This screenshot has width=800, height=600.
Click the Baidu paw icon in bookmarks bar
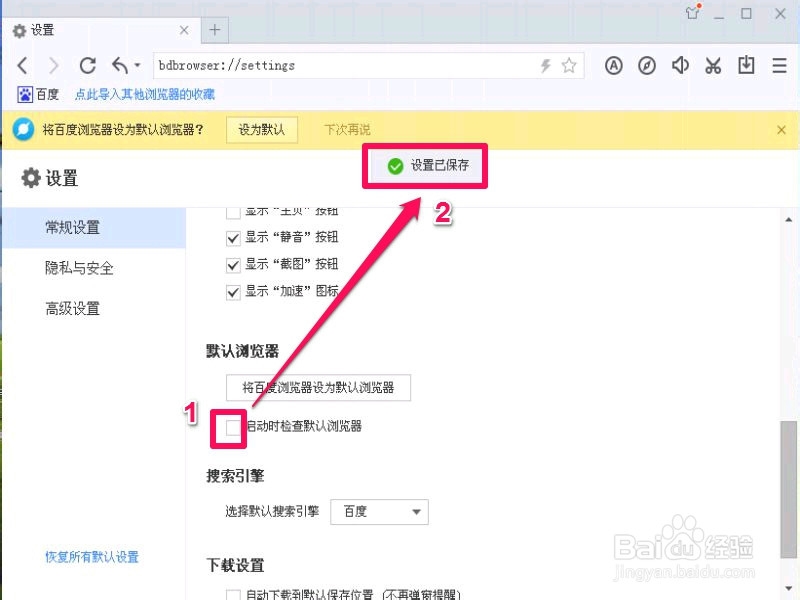pyautogui.click(x=23, y=94)
